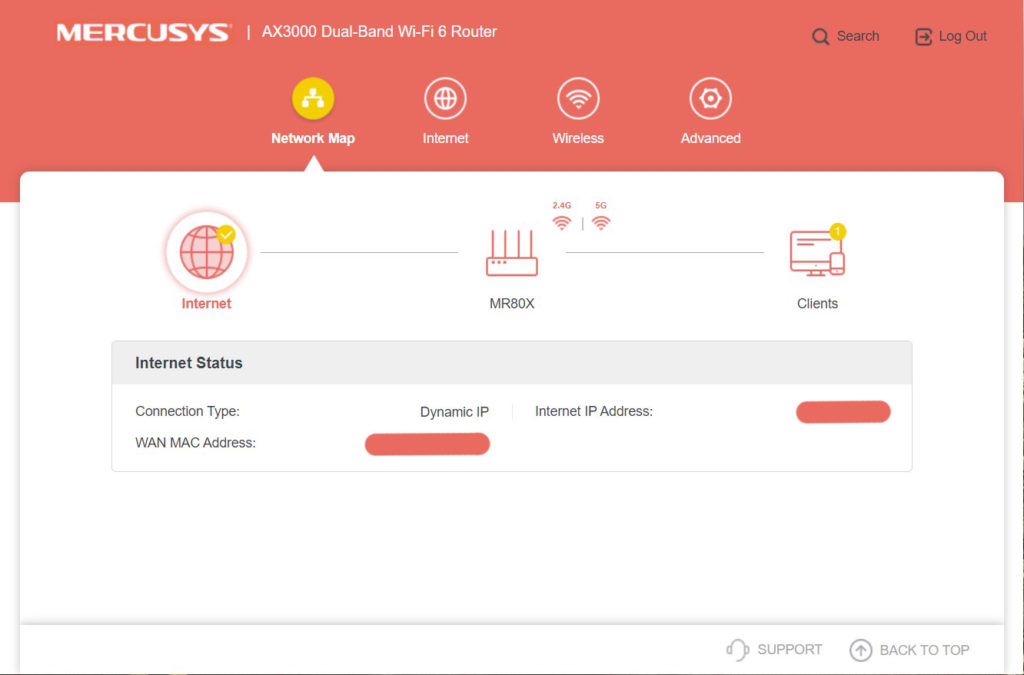Click the Mercusys logo
This screenshot has width=1024, height=675.
pos(143,33)
